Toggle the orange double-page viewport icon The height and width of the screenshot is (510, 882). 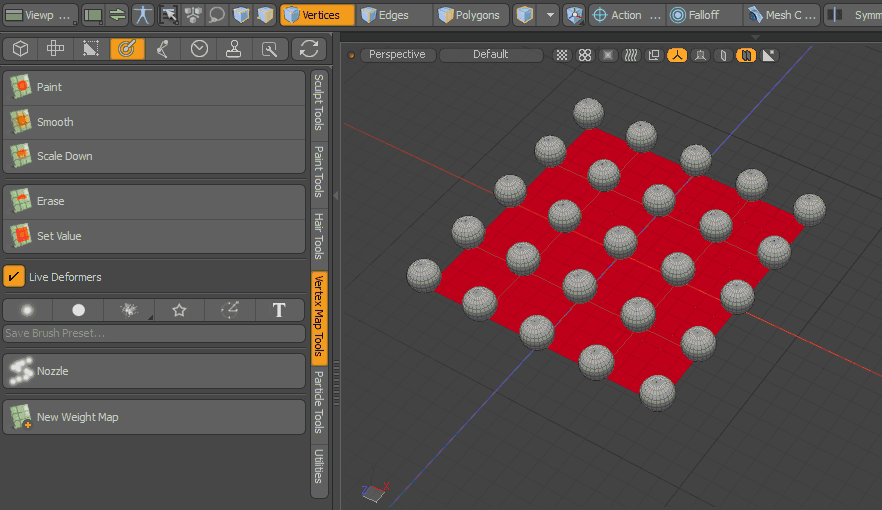coord(746,55)
